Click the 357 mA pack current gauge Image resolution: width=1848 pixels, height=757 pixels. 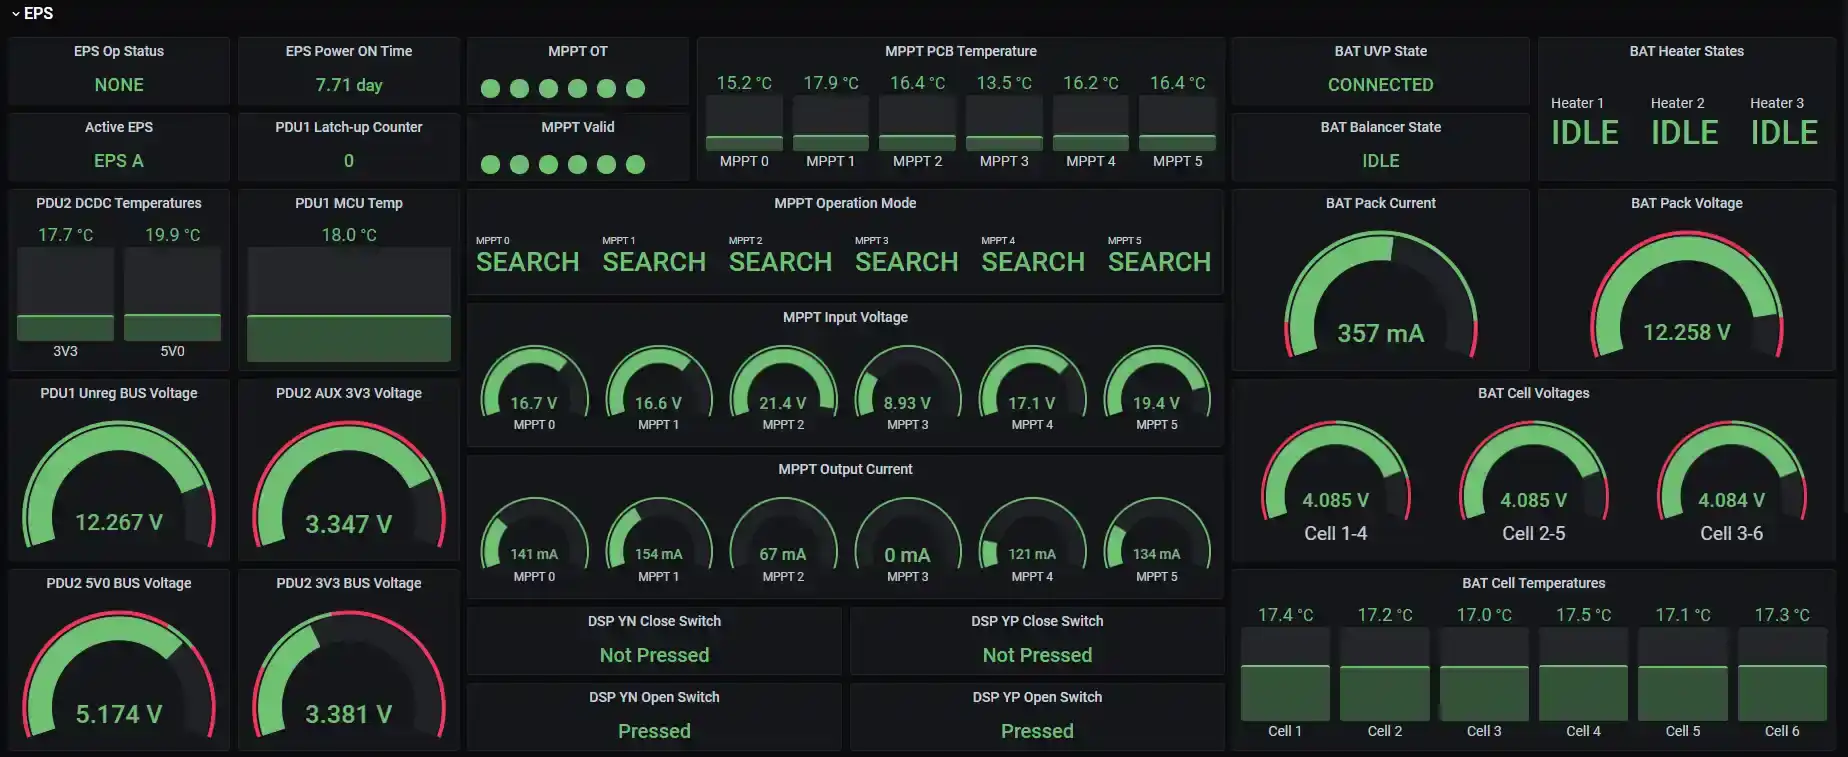1381,295
